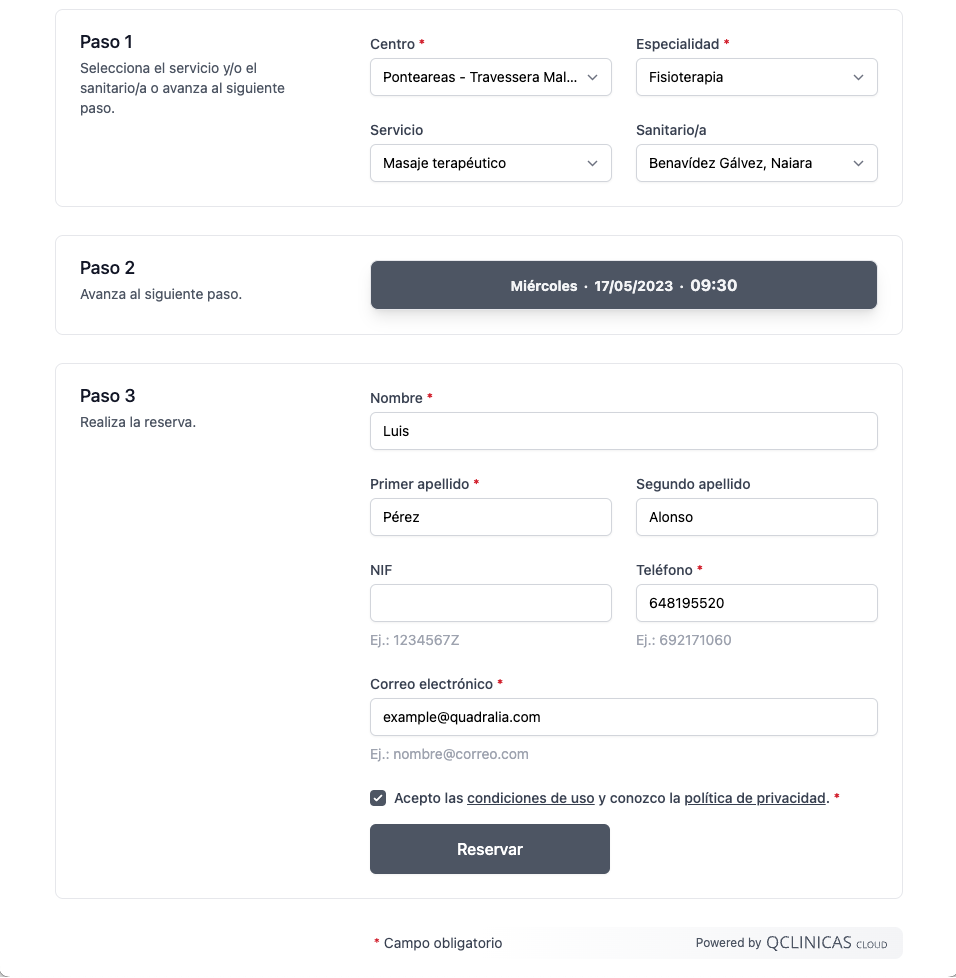The image size is (956, 978).
Task: Click the chevron arrow in Especialidad selector
Action: tap(858, 77)
